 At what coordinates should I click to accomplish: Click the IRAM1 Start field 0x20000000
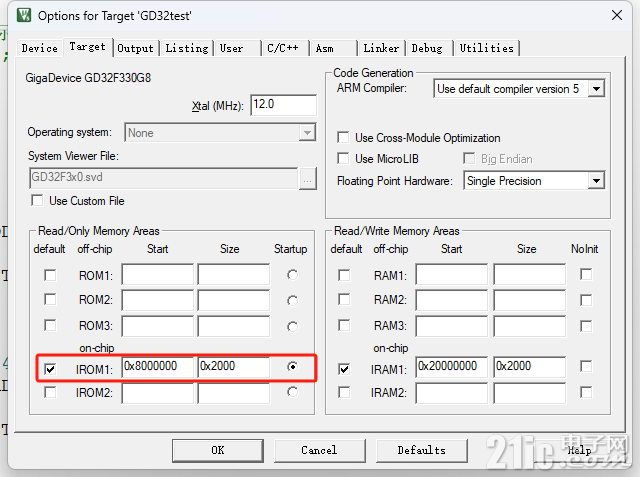tap(452, 367)
